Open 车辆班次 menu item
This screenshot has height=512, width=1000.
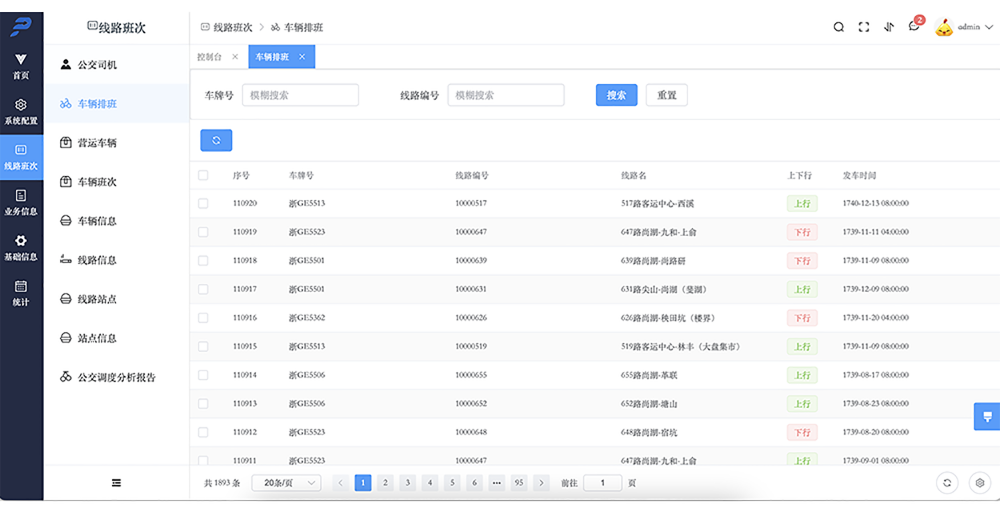(x=117, y=182)
